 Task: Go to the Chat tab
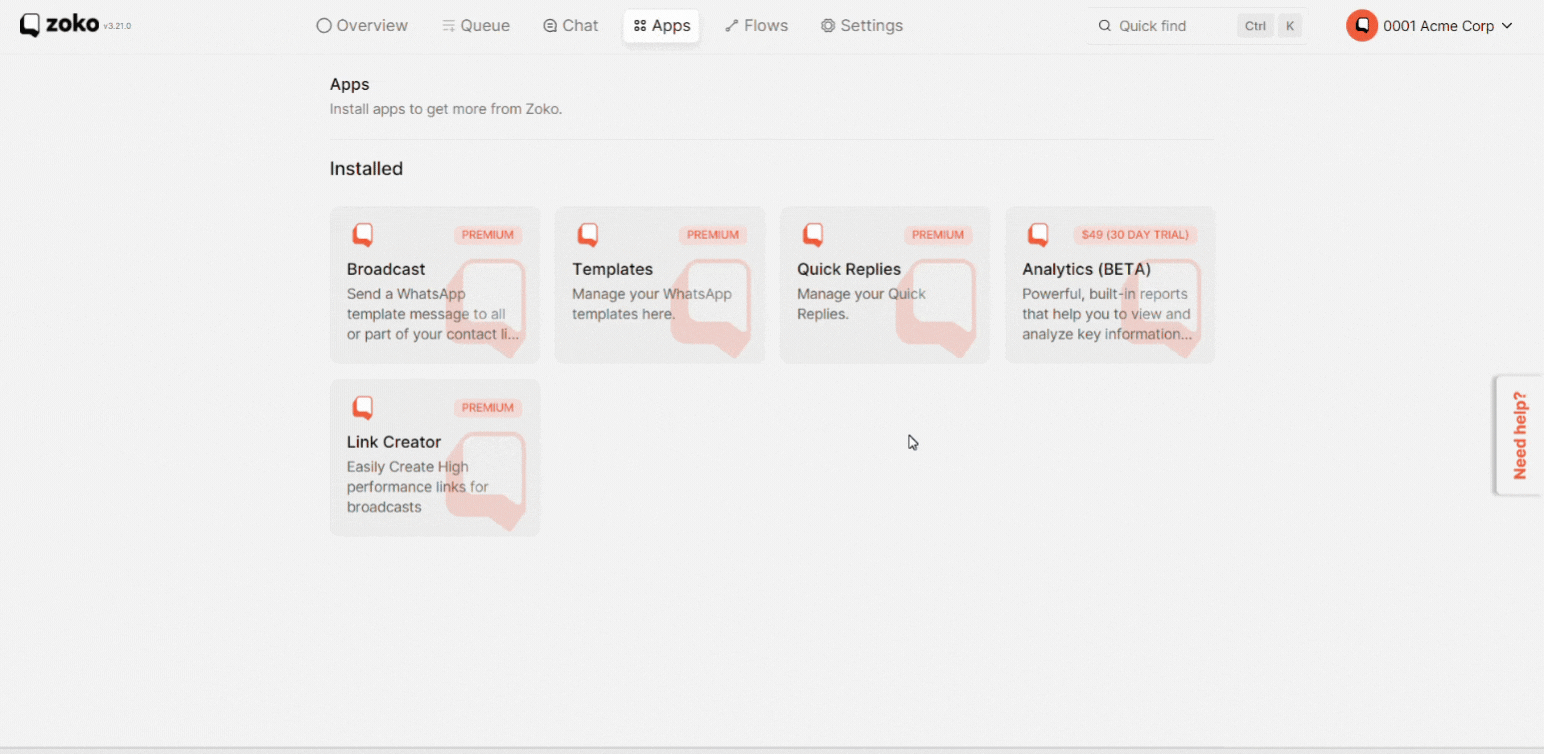click(x=570, y=26)
